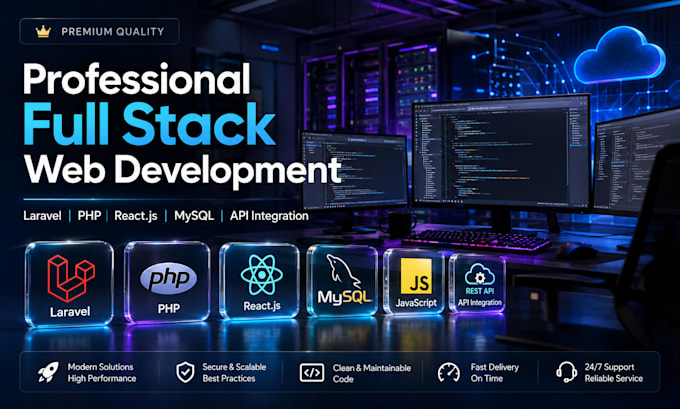Click the PHP logo tile
Image resolution: width=680 pixels, height=409 pixels.
tap(167, 282)
